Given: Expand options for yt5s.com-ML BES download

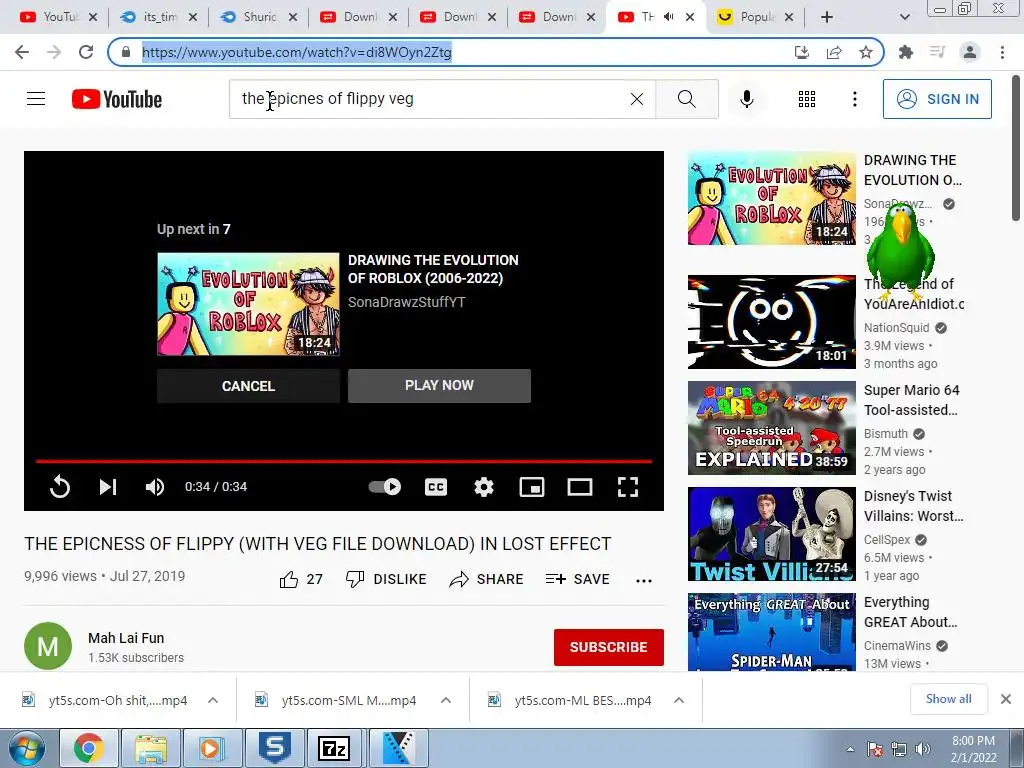Looking at the screenshot, I should (x=679, y=700).
